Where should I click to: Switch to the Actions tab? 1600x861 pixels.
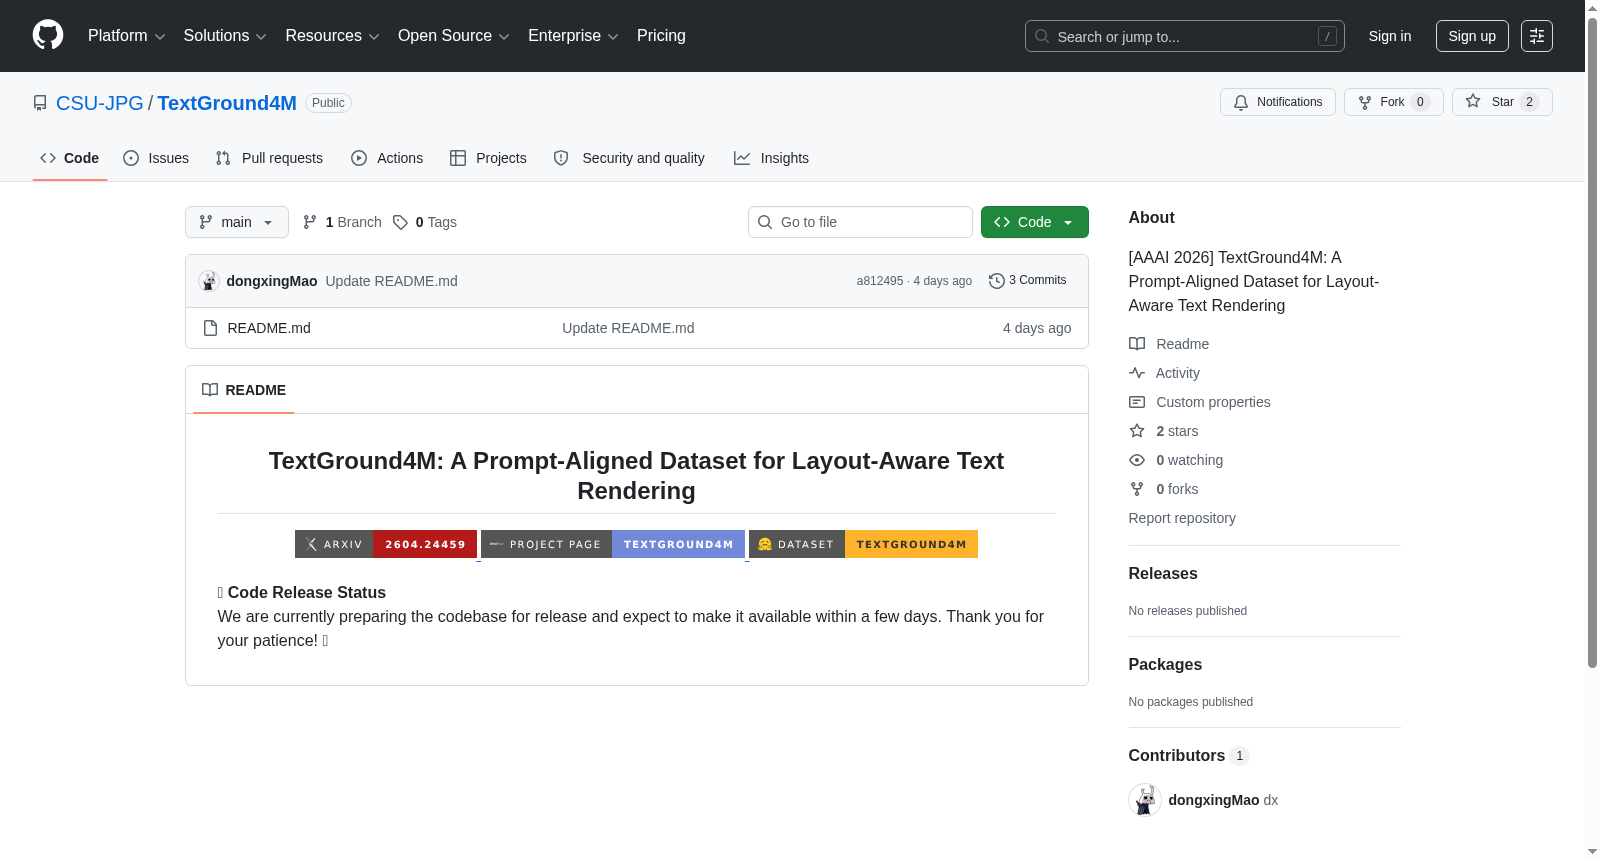(x=387, y=158)
